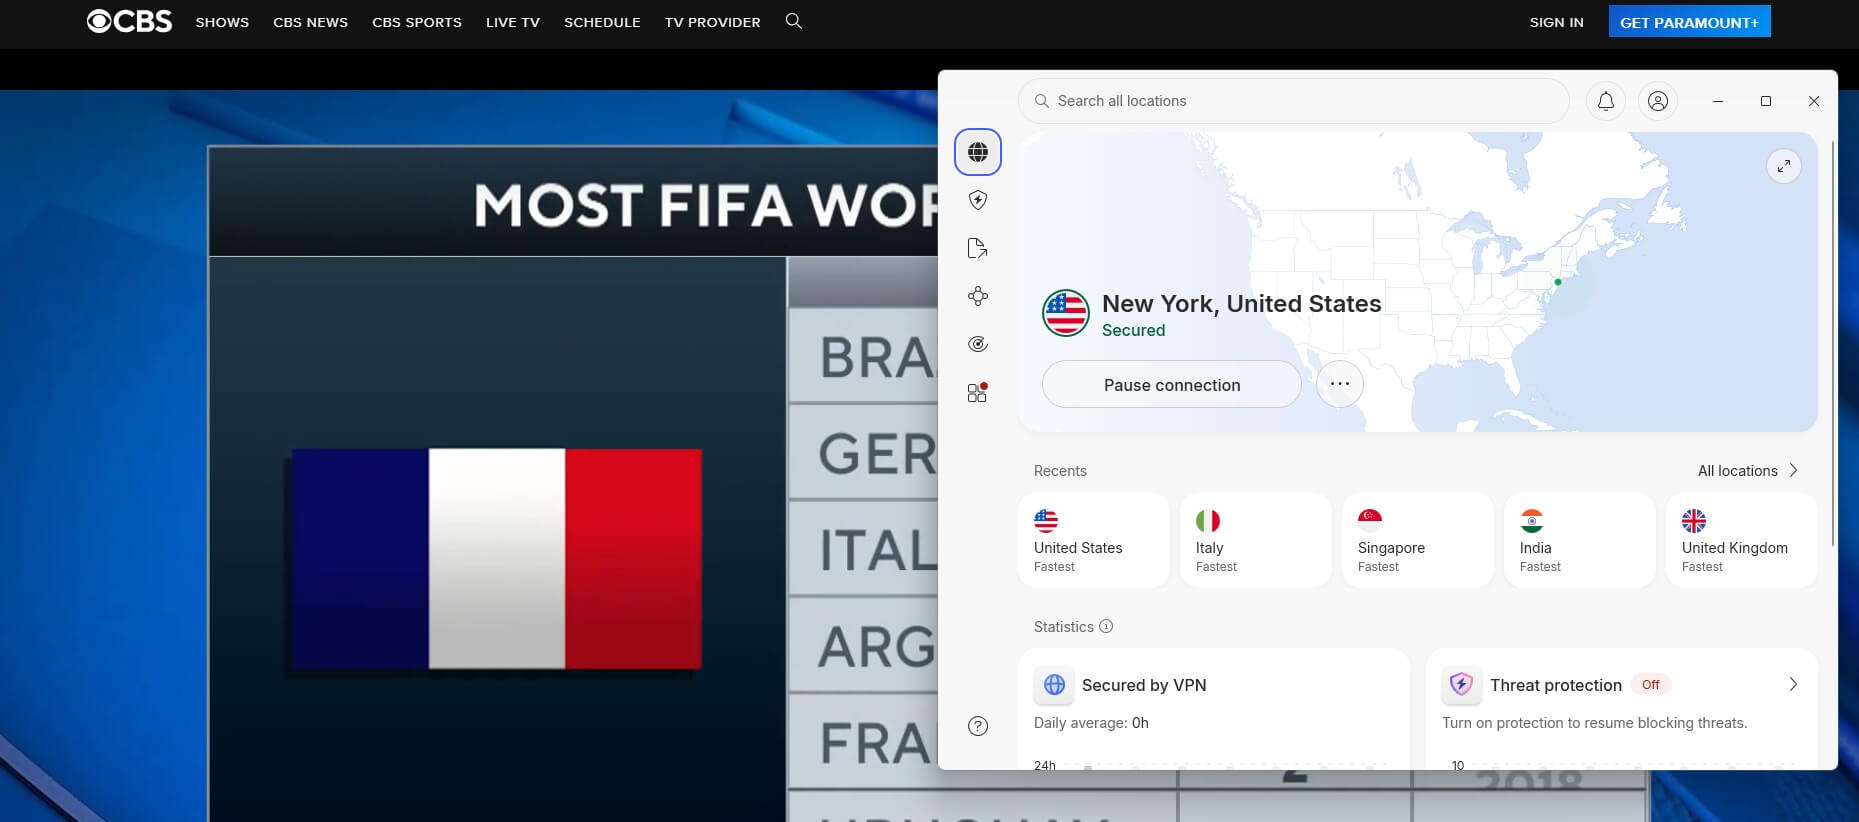
Task: Click 'Daily average: 0h' text
Action: (x=1091, y=723)
